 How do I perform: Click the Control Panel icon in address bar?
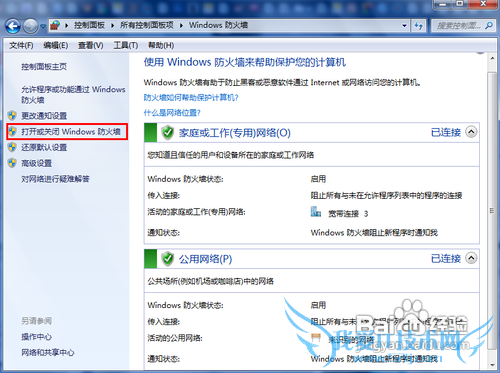[x=56, y=25]
